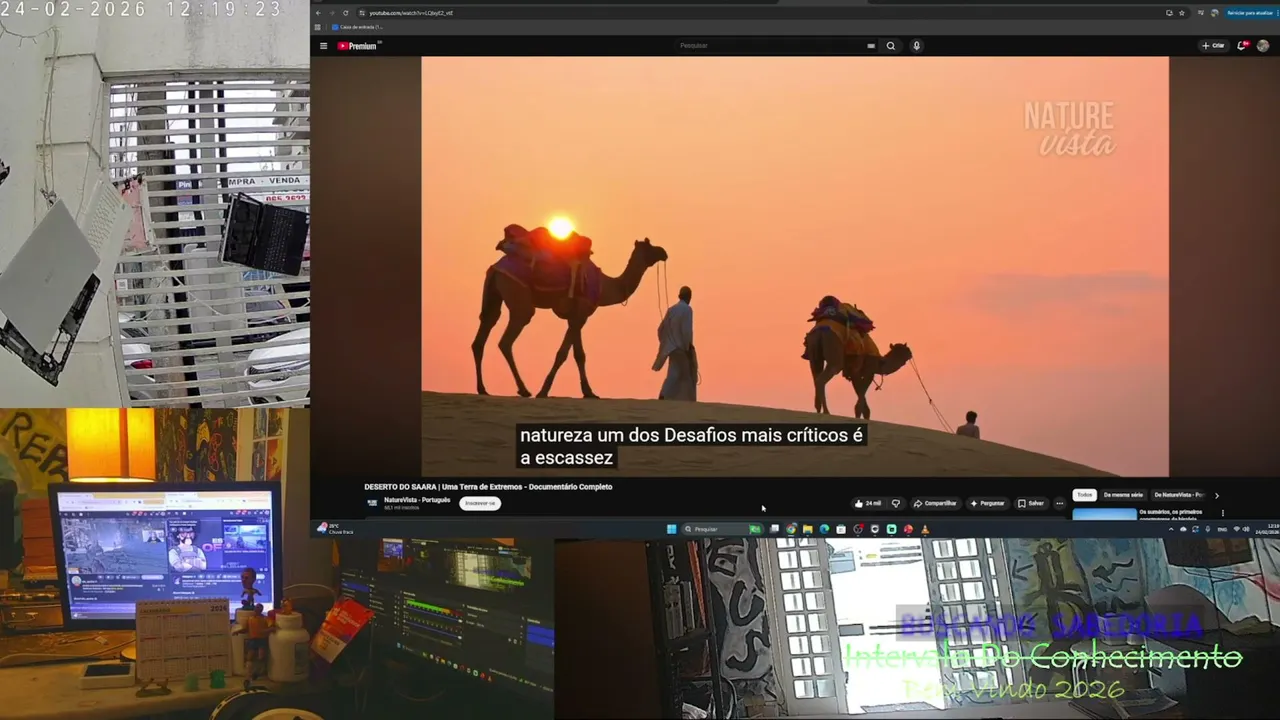The image size is (1280, 720).
Task: Open the three-dot more actions menu under video
Action: click(x=1059, y=503)
